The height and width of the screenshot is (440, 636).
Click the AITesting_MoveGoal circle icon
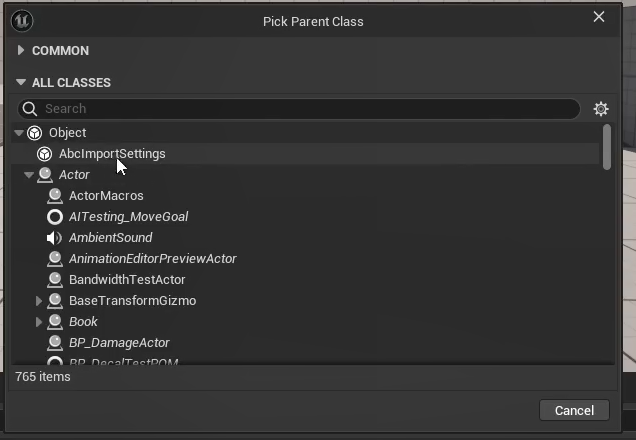click(x=54, y=217)
